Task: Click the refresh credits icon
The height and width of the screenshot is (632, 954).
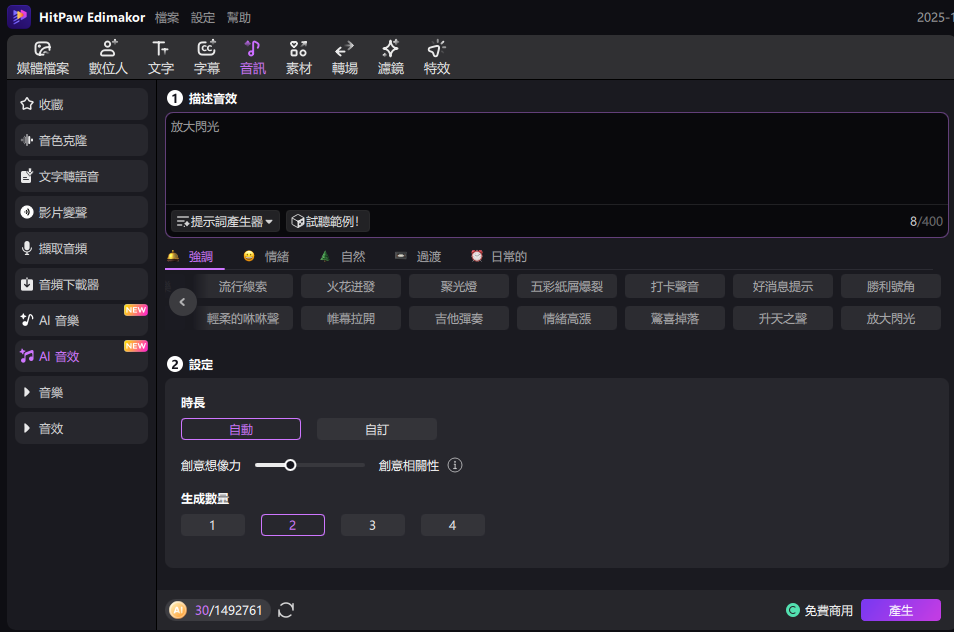Action: [286, 610]
